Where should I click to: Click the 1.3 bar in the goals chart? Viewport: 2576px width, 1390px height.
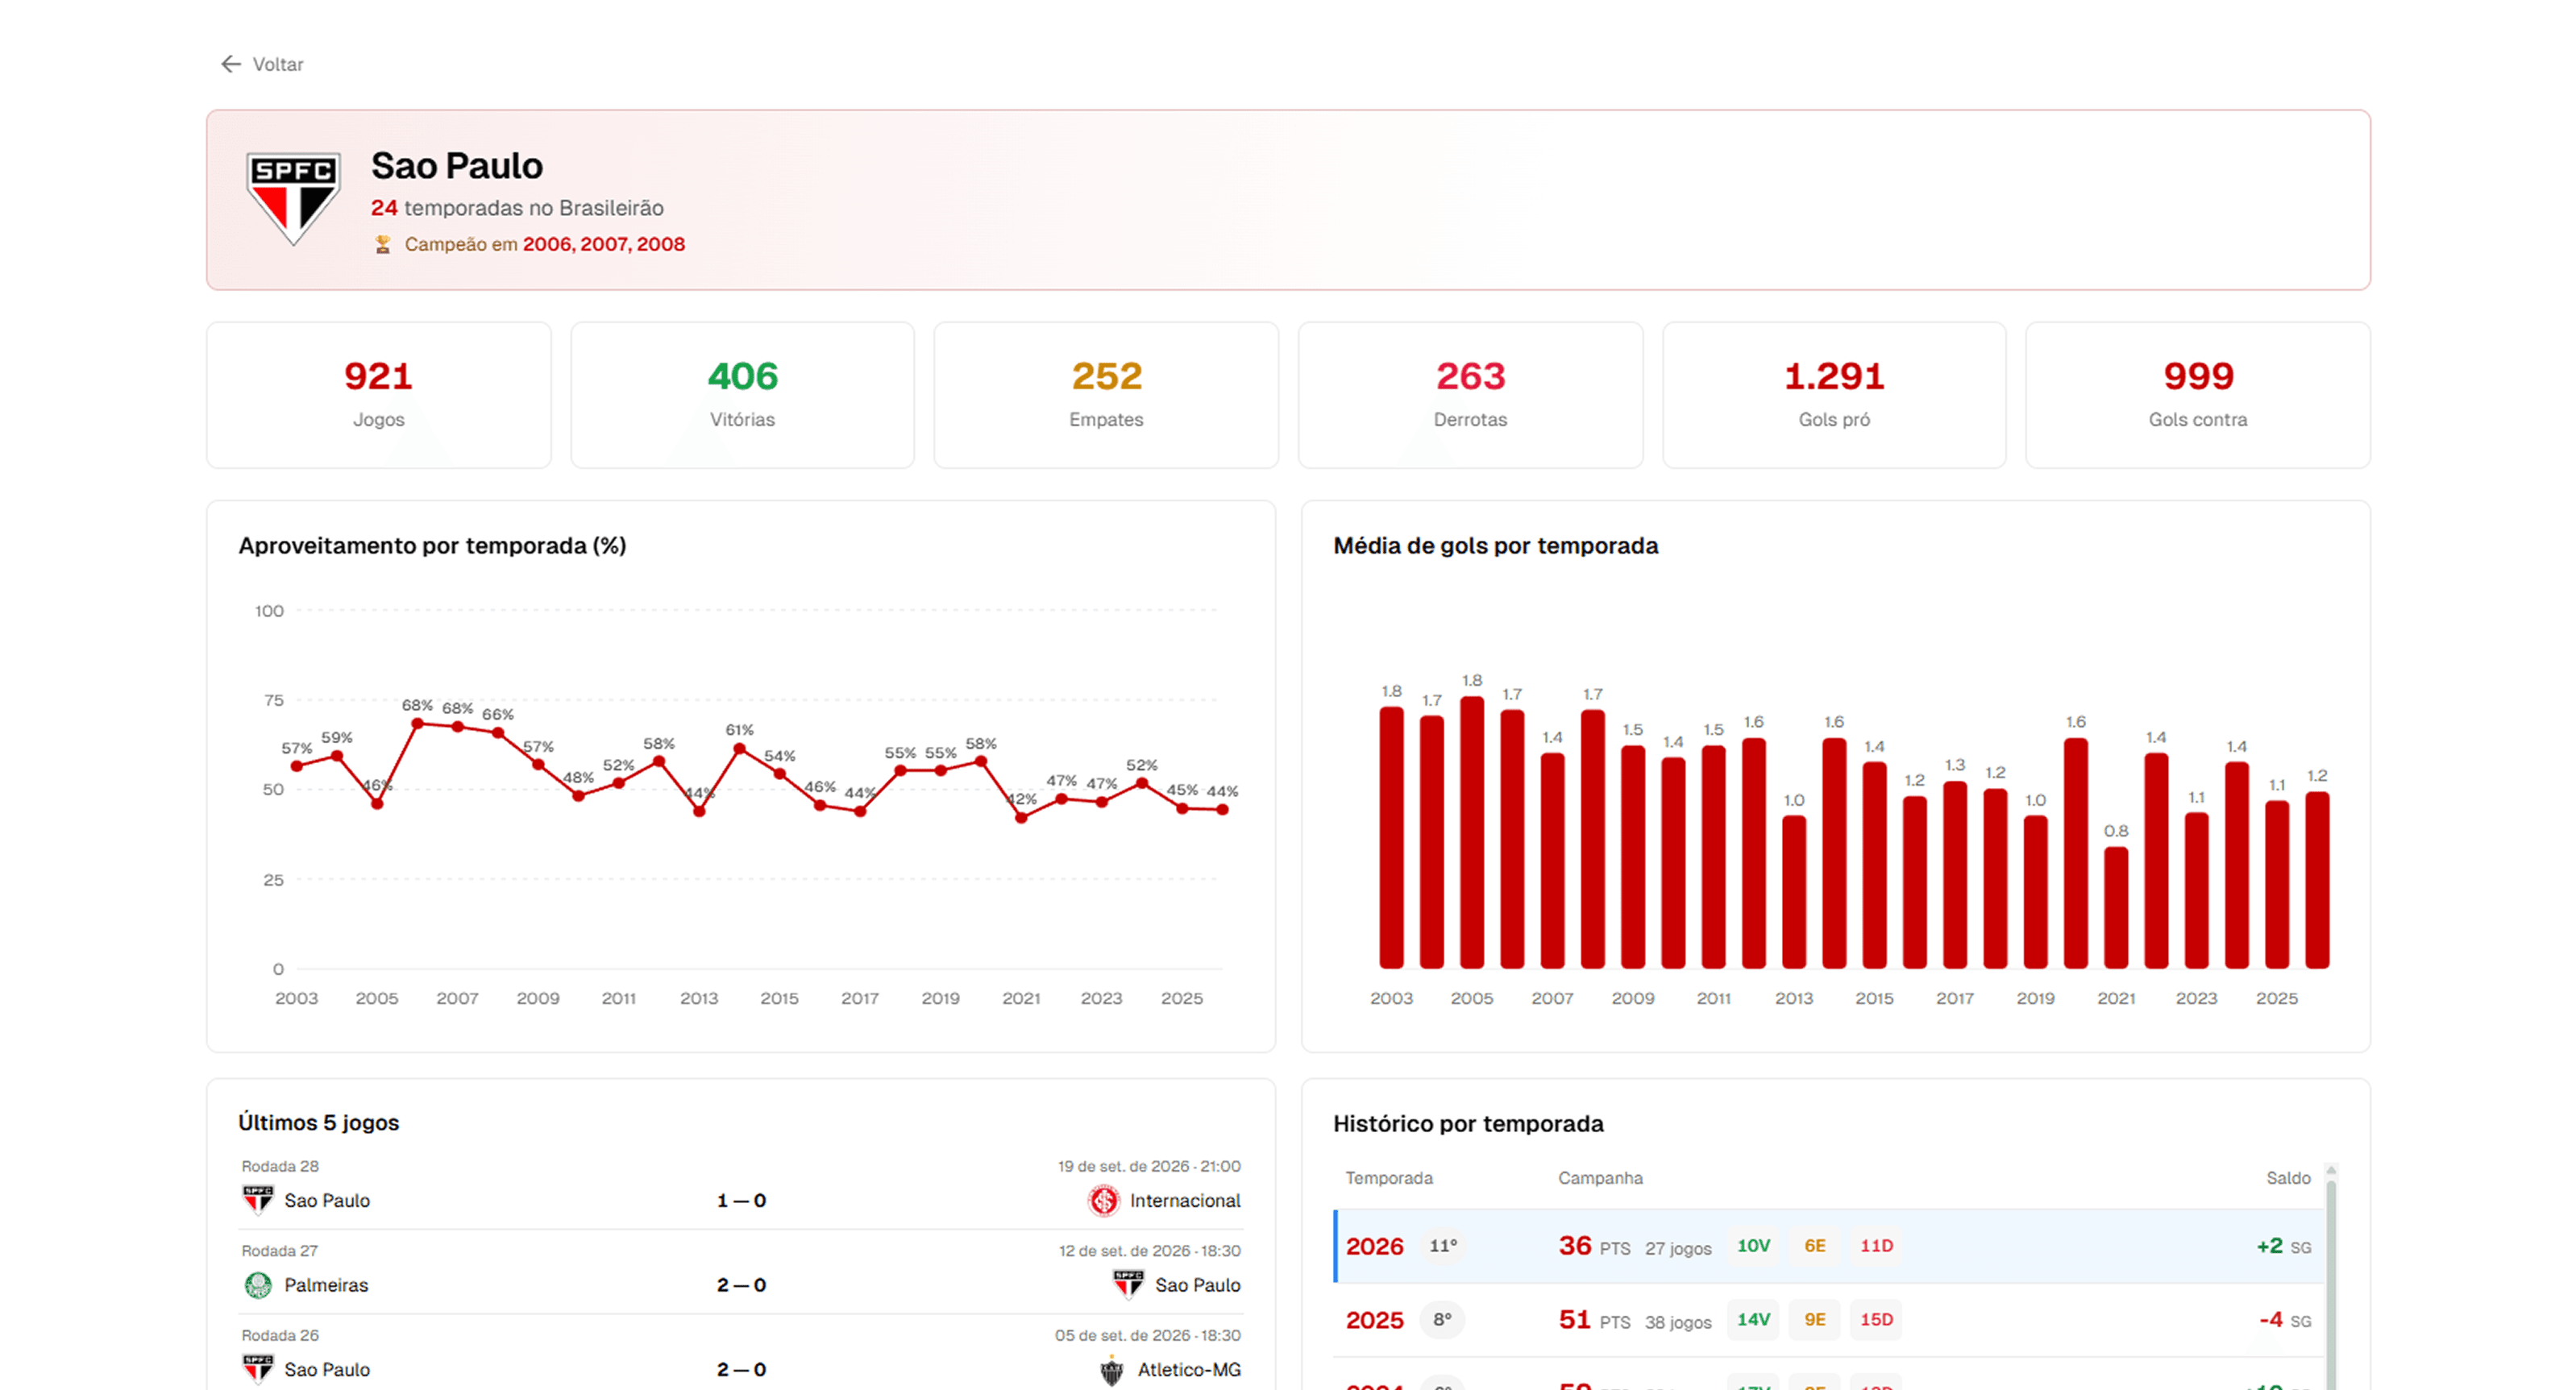coord(1955,875)
